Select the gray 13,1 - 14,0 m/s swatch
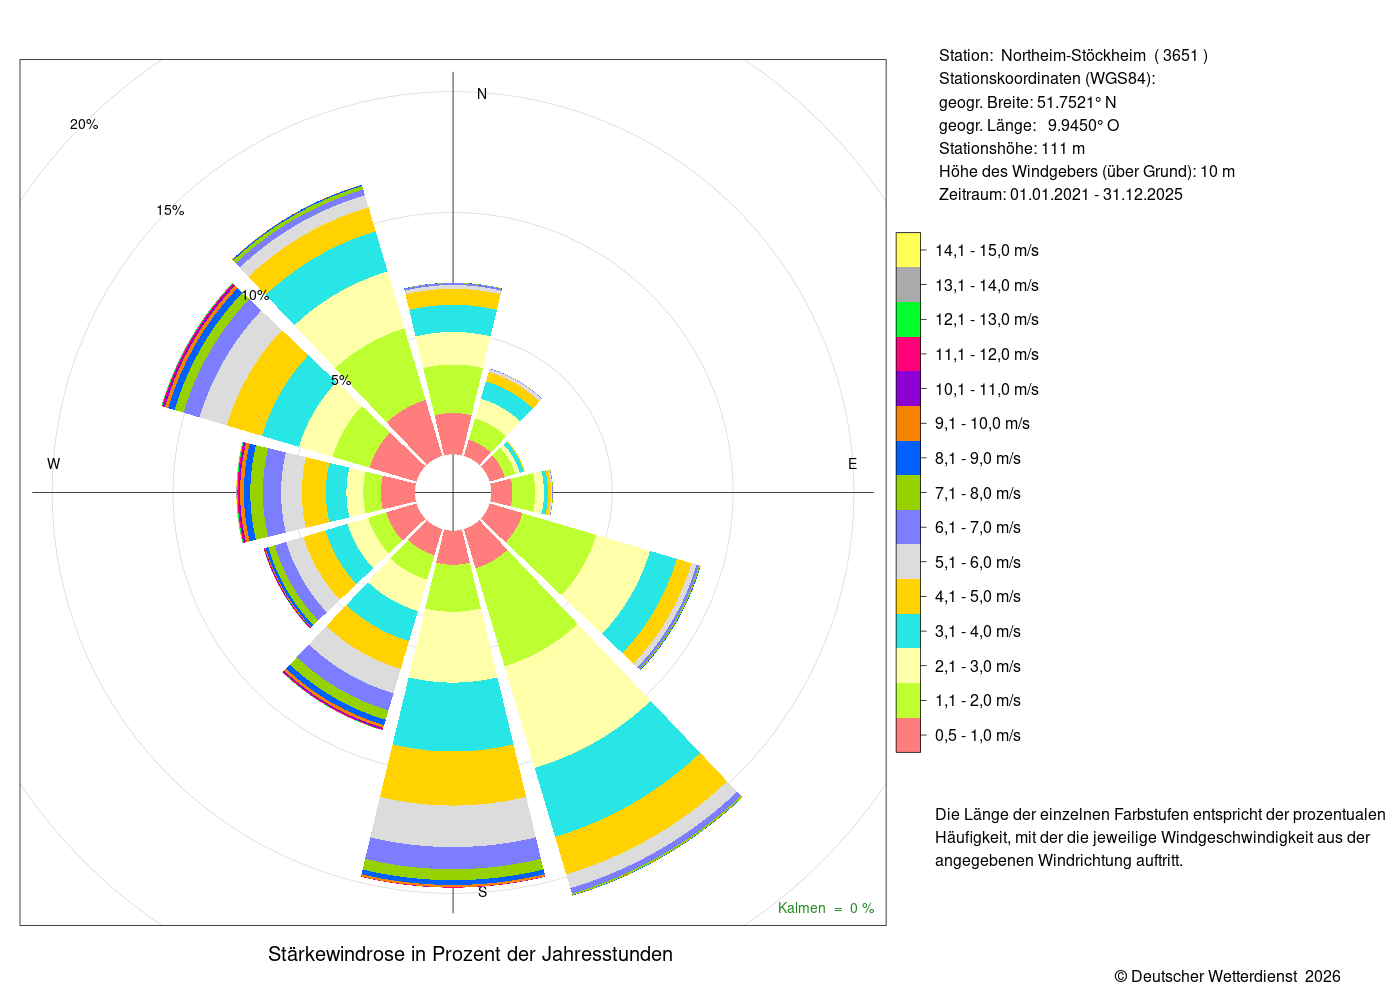Image resolution: width=1400 pixels, height=1000 pixels. click(908, 285)
